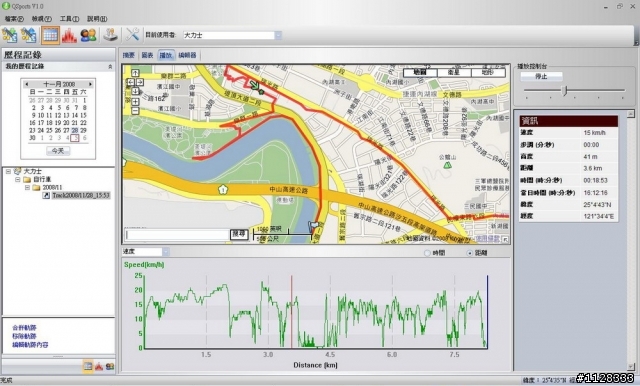The image size is (640, 386).
Task: Switch to the 播放 tab
Action: pyautogui.click(x=166, y=55)
